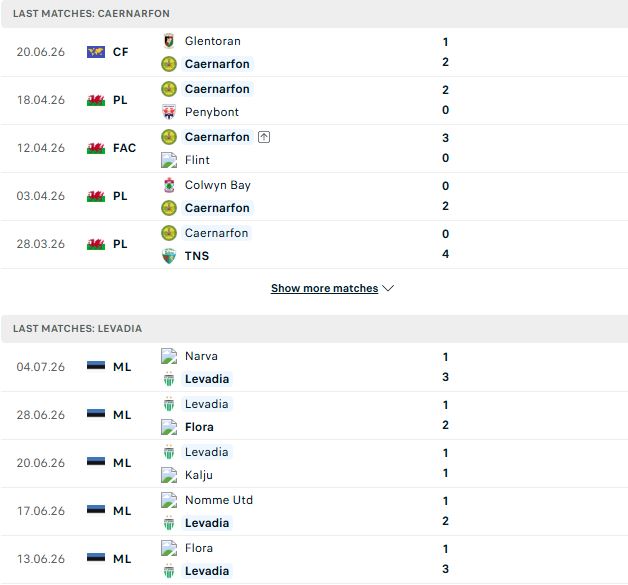Click the chevron next to Show more matches

(388, 288)
